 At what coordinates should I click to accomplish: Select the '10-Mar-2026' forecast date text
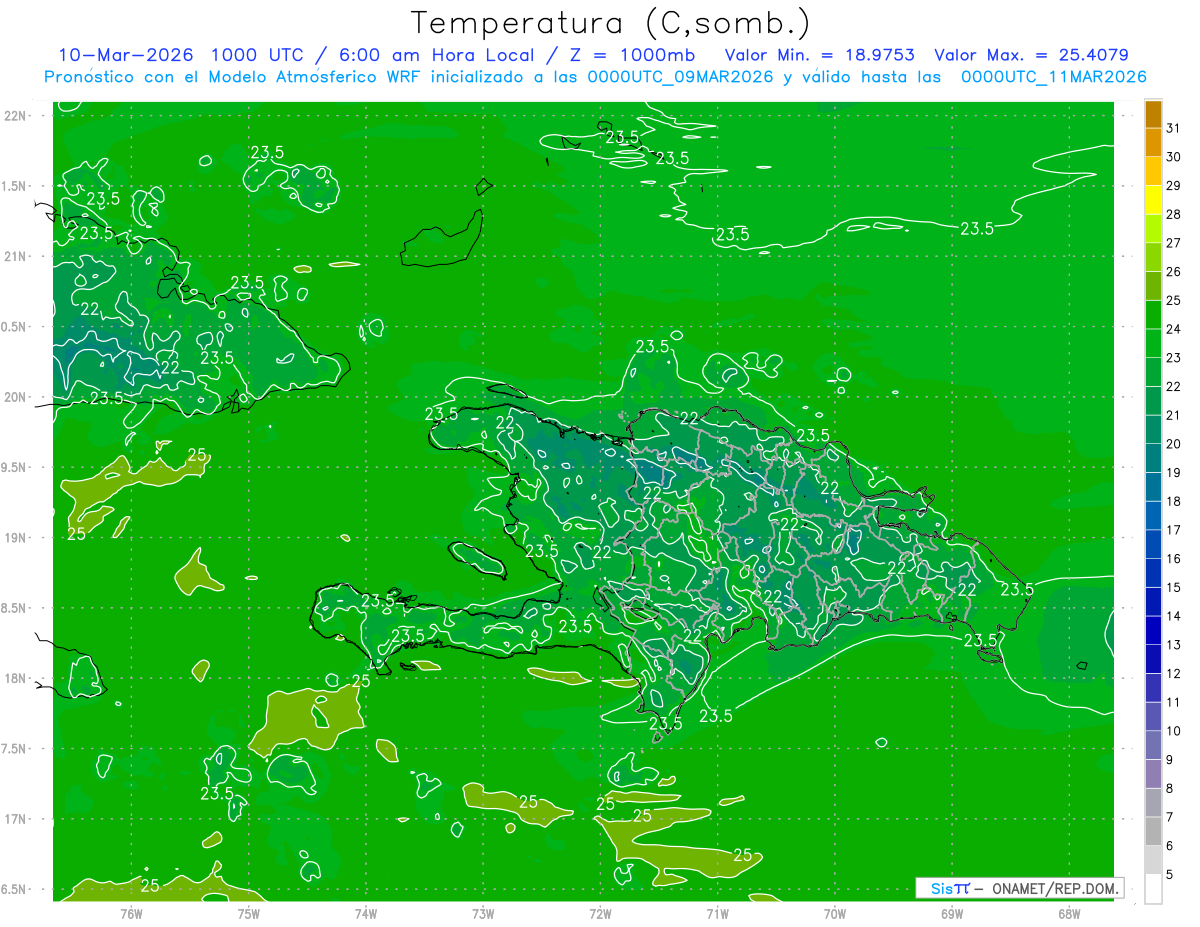click(126, 55)
